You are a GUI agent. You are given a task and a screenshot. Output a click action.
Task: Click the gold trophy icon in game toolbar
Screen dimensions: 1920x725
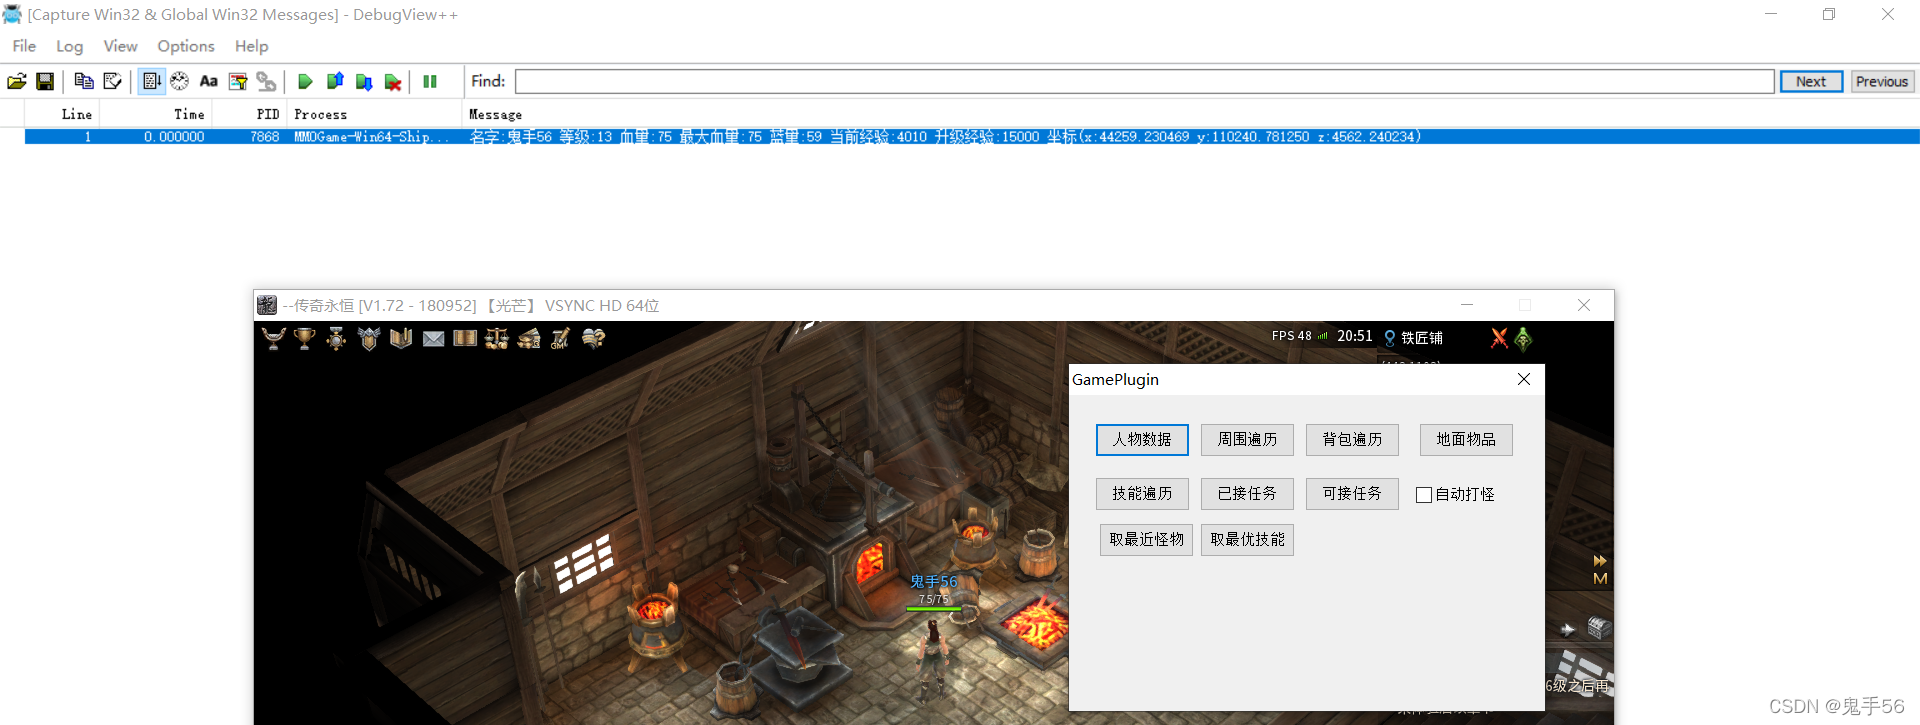(305, 339)
